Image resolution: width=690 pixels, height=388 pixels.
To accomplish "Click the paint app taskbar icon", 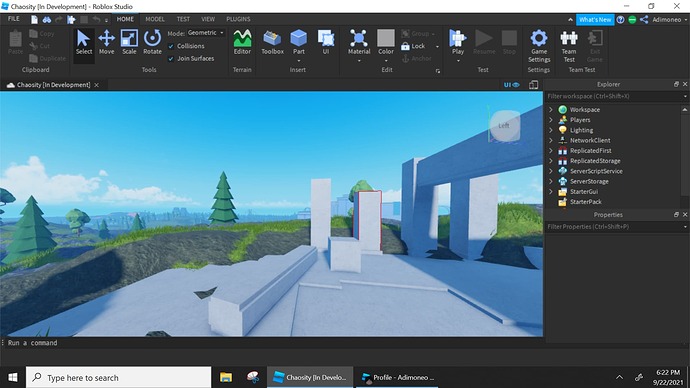I will tap(253, 377).
